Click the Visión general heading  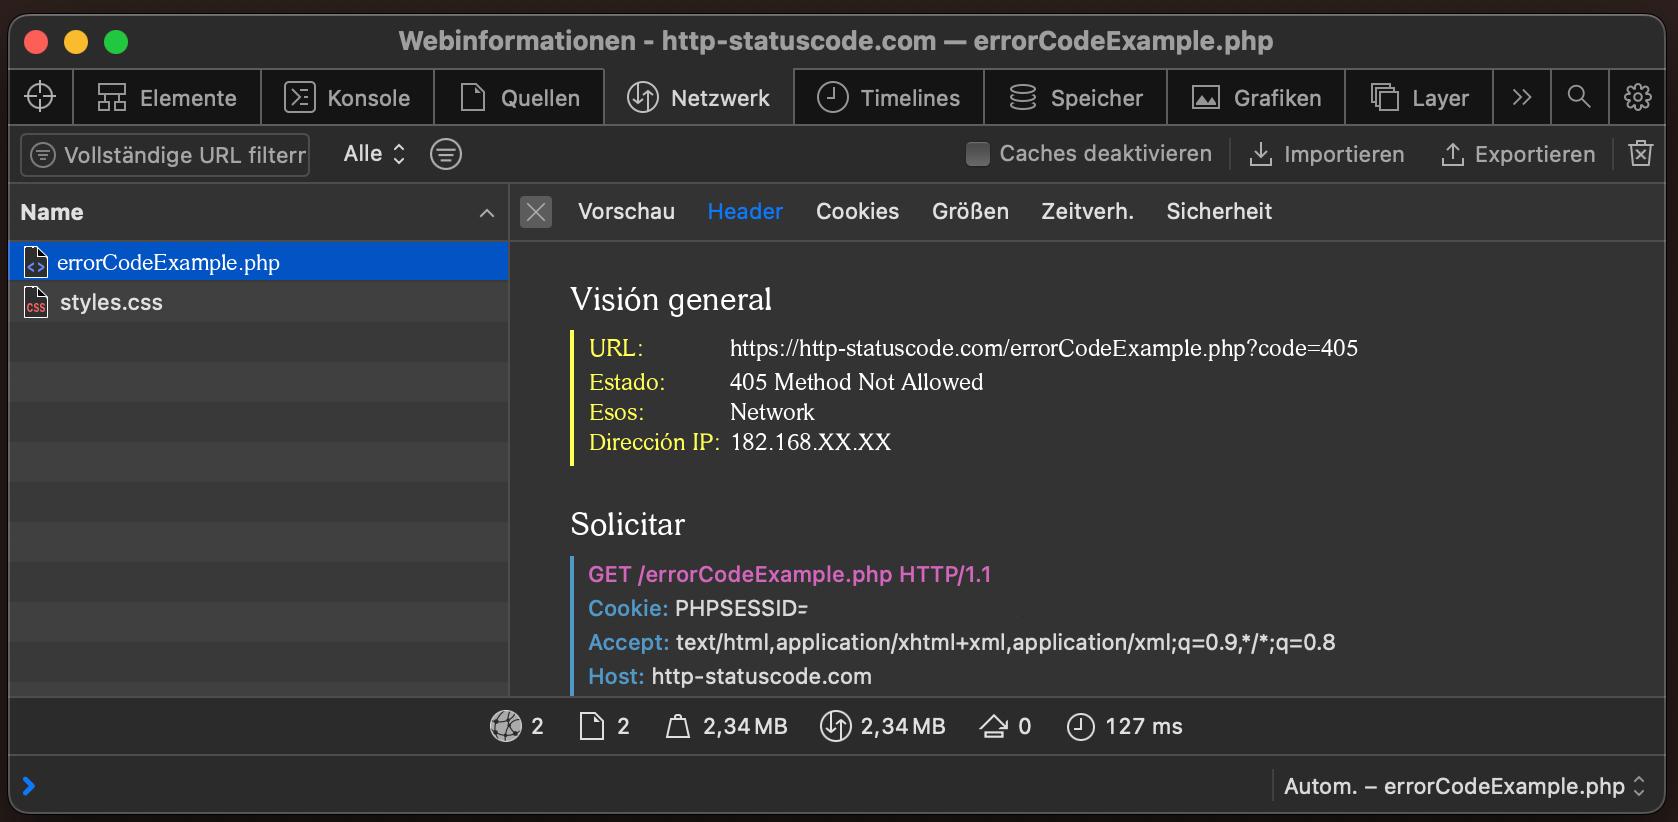(x=671, y=299)
